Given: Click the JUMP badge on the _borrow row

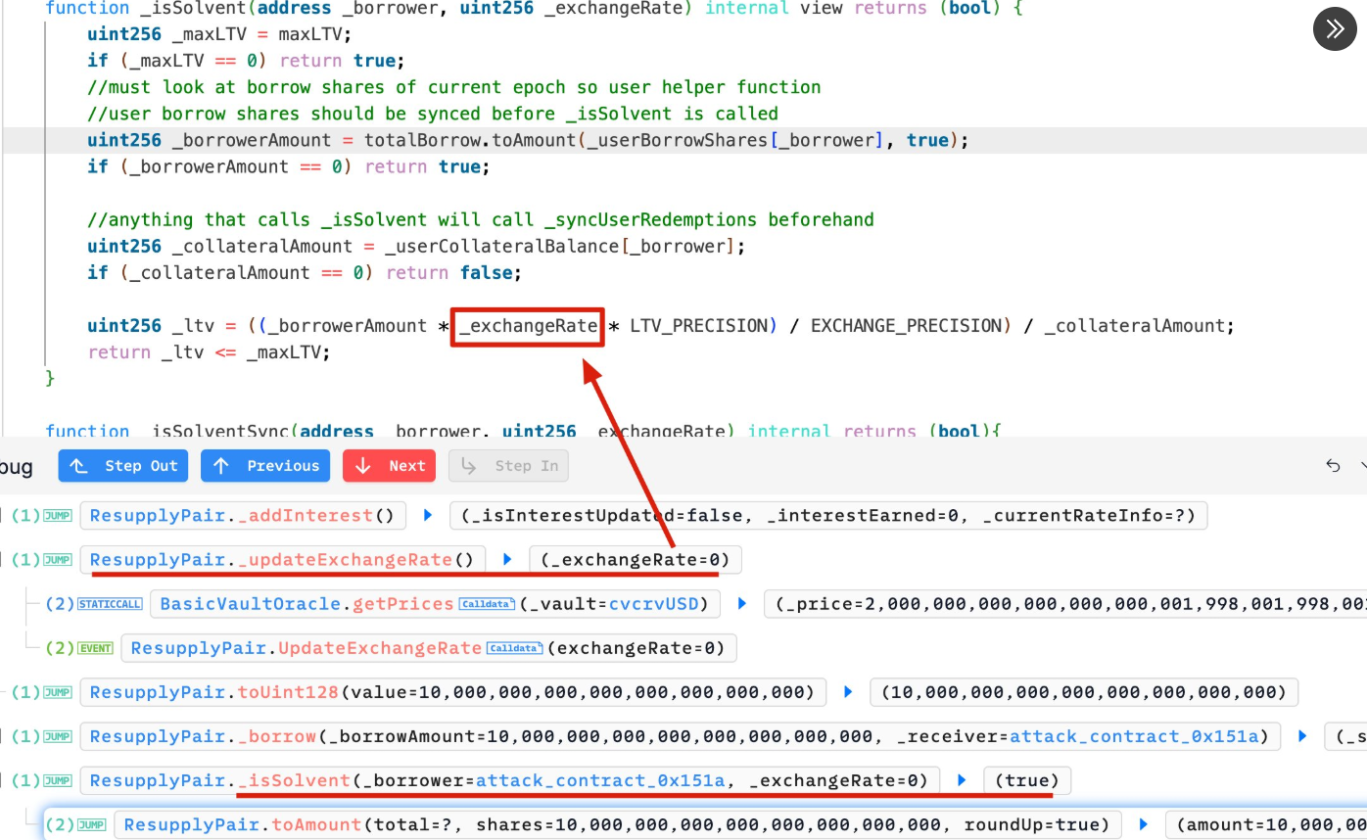Looking at the screenshot, I should 57,736.
